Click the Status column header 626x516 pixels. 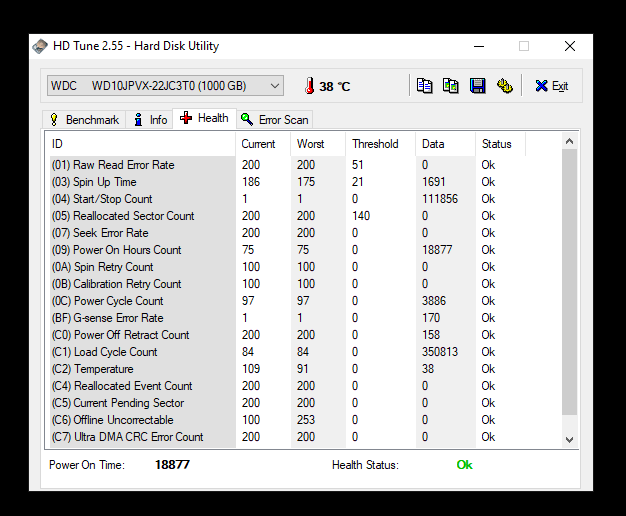tap(501, 144)
